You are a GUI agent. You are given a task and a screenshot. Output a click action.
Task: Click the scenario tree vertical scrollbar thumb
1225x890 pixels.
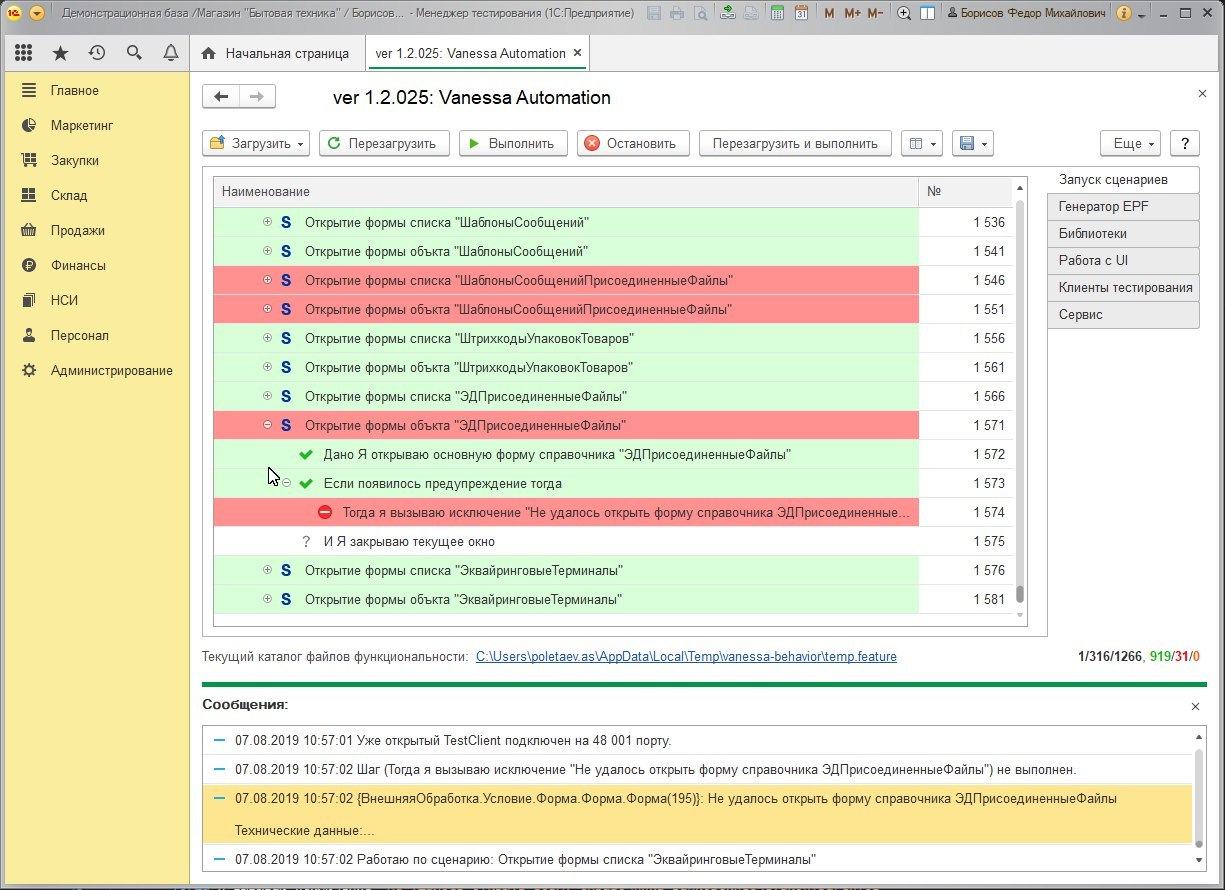1020,594
